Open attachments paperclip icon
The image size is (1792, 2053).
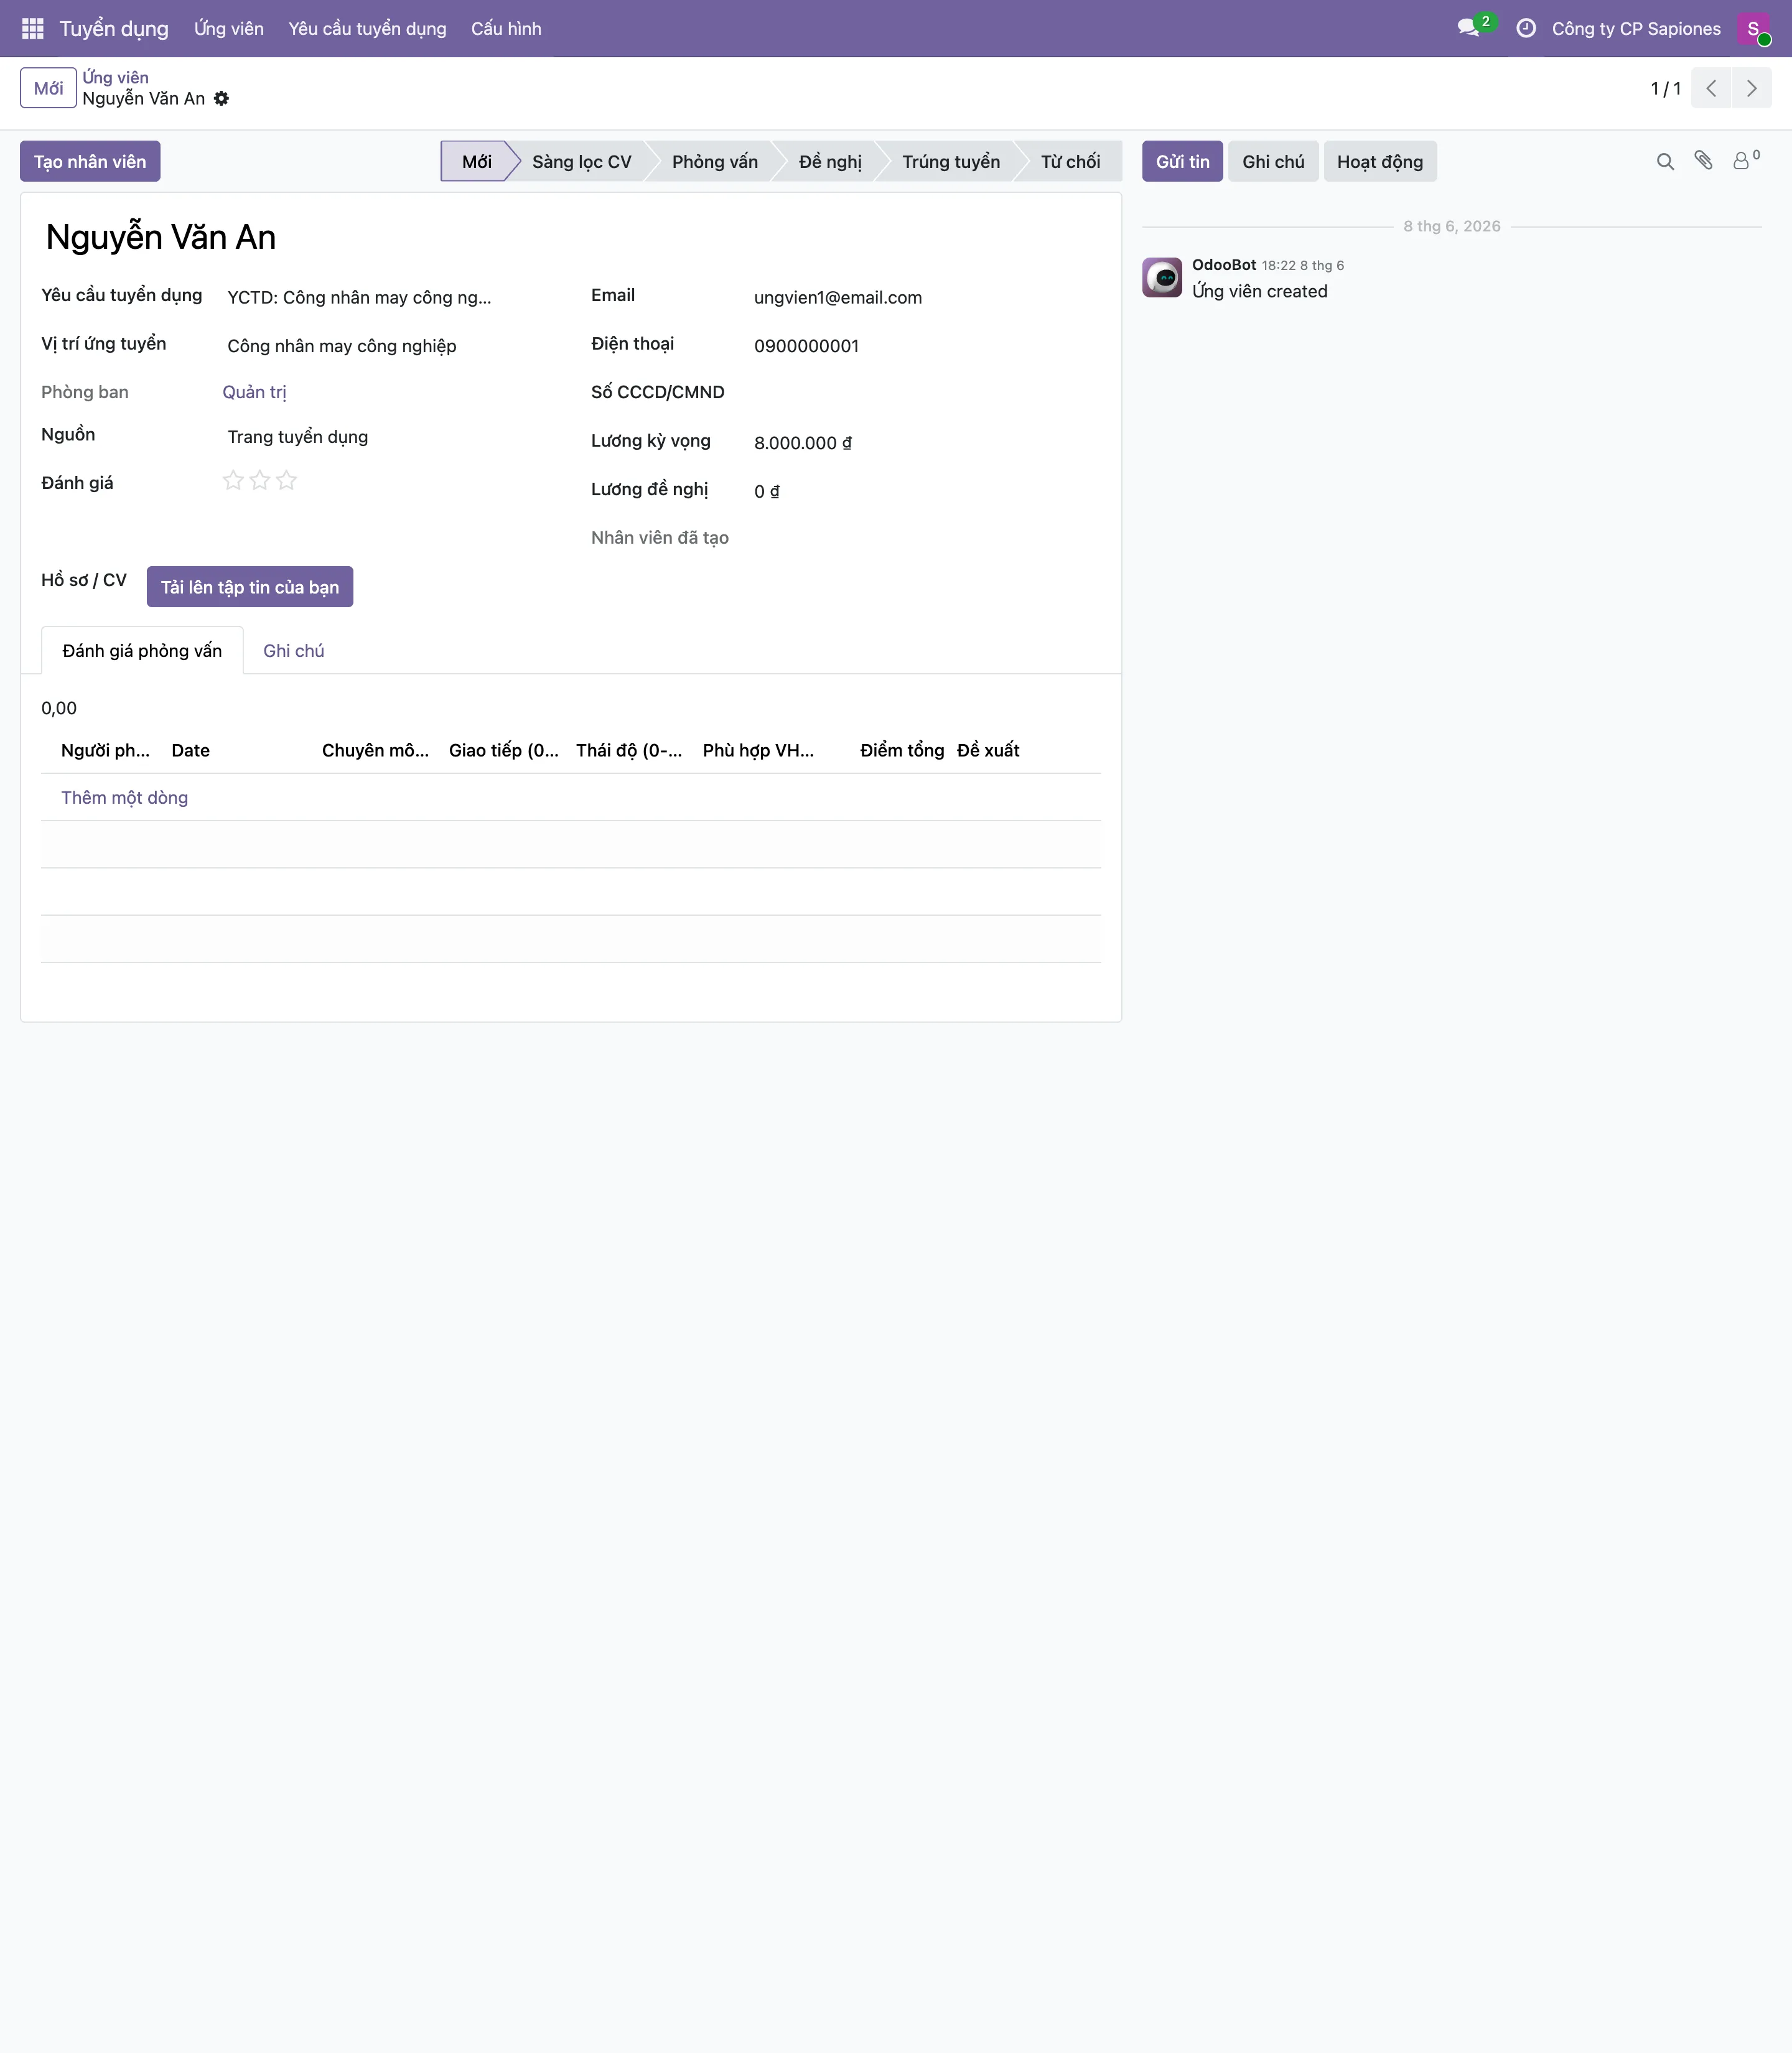coord(1704,161)
